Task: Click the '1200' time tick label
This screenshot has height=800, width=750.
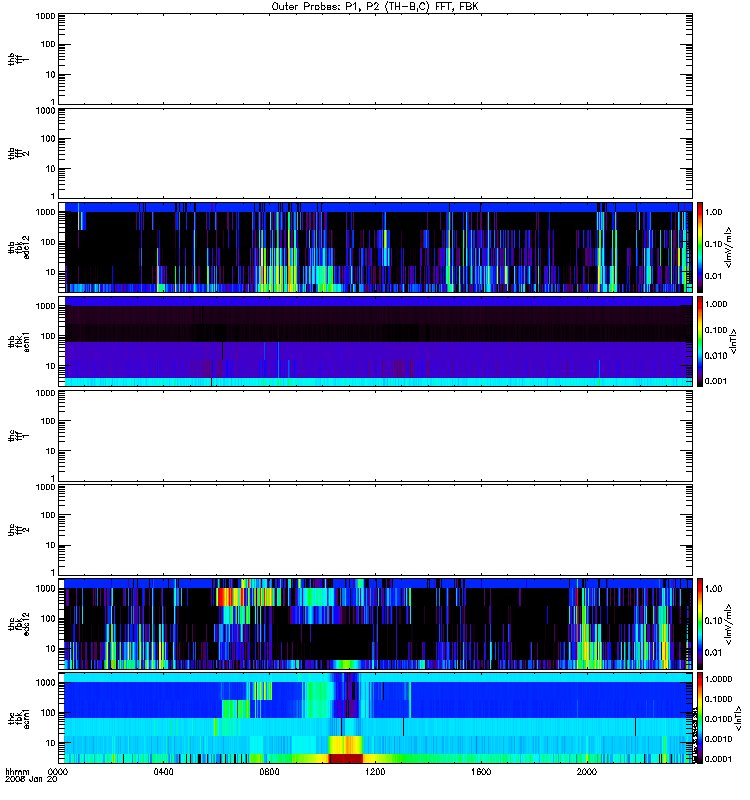Action: click(375, 771)
